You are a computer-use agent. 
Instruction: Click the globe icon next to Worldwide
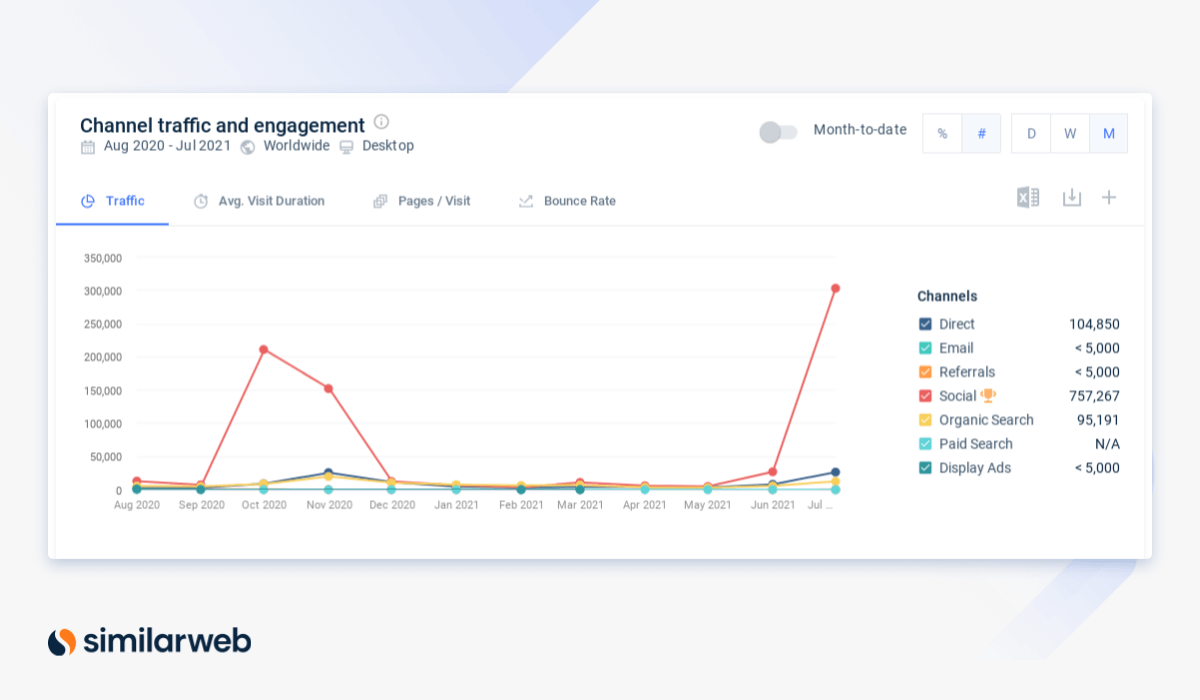[x=248, y=146]
